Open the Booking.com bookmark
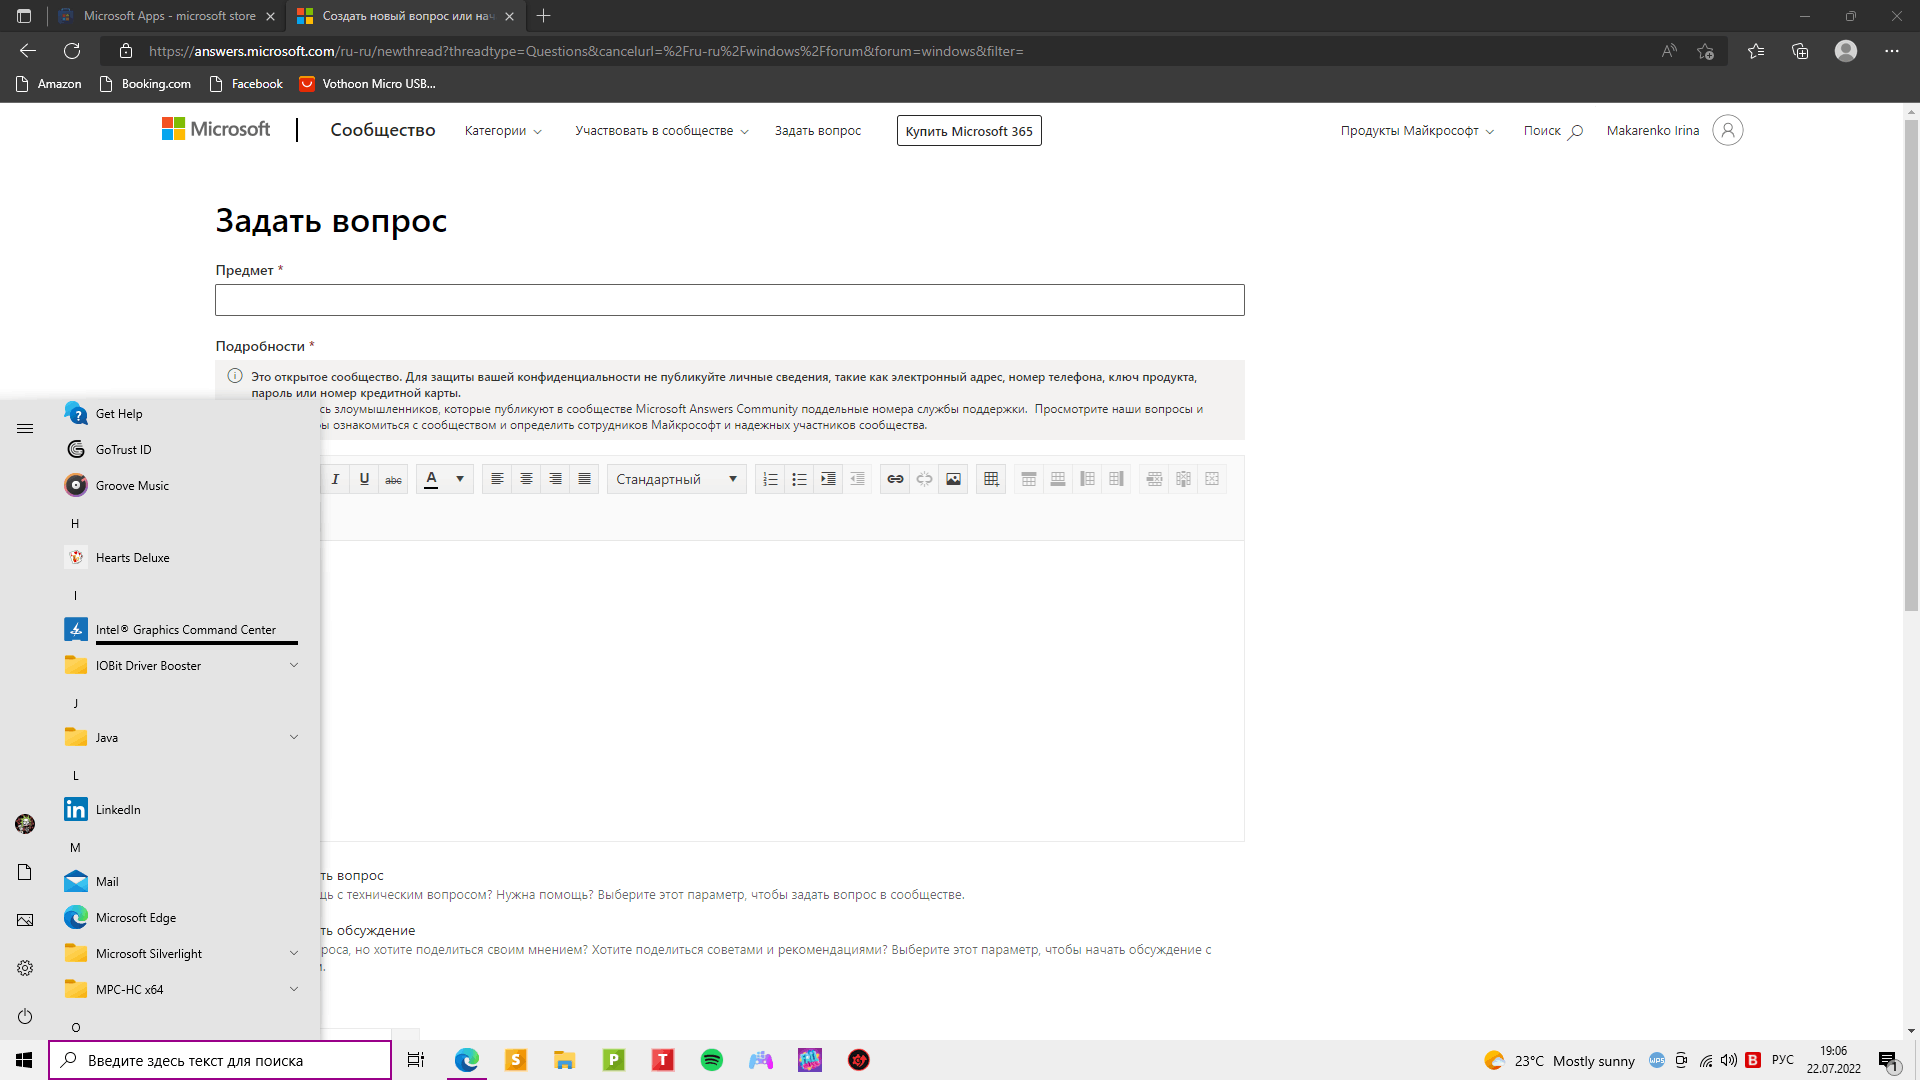 tap(146, 84)
